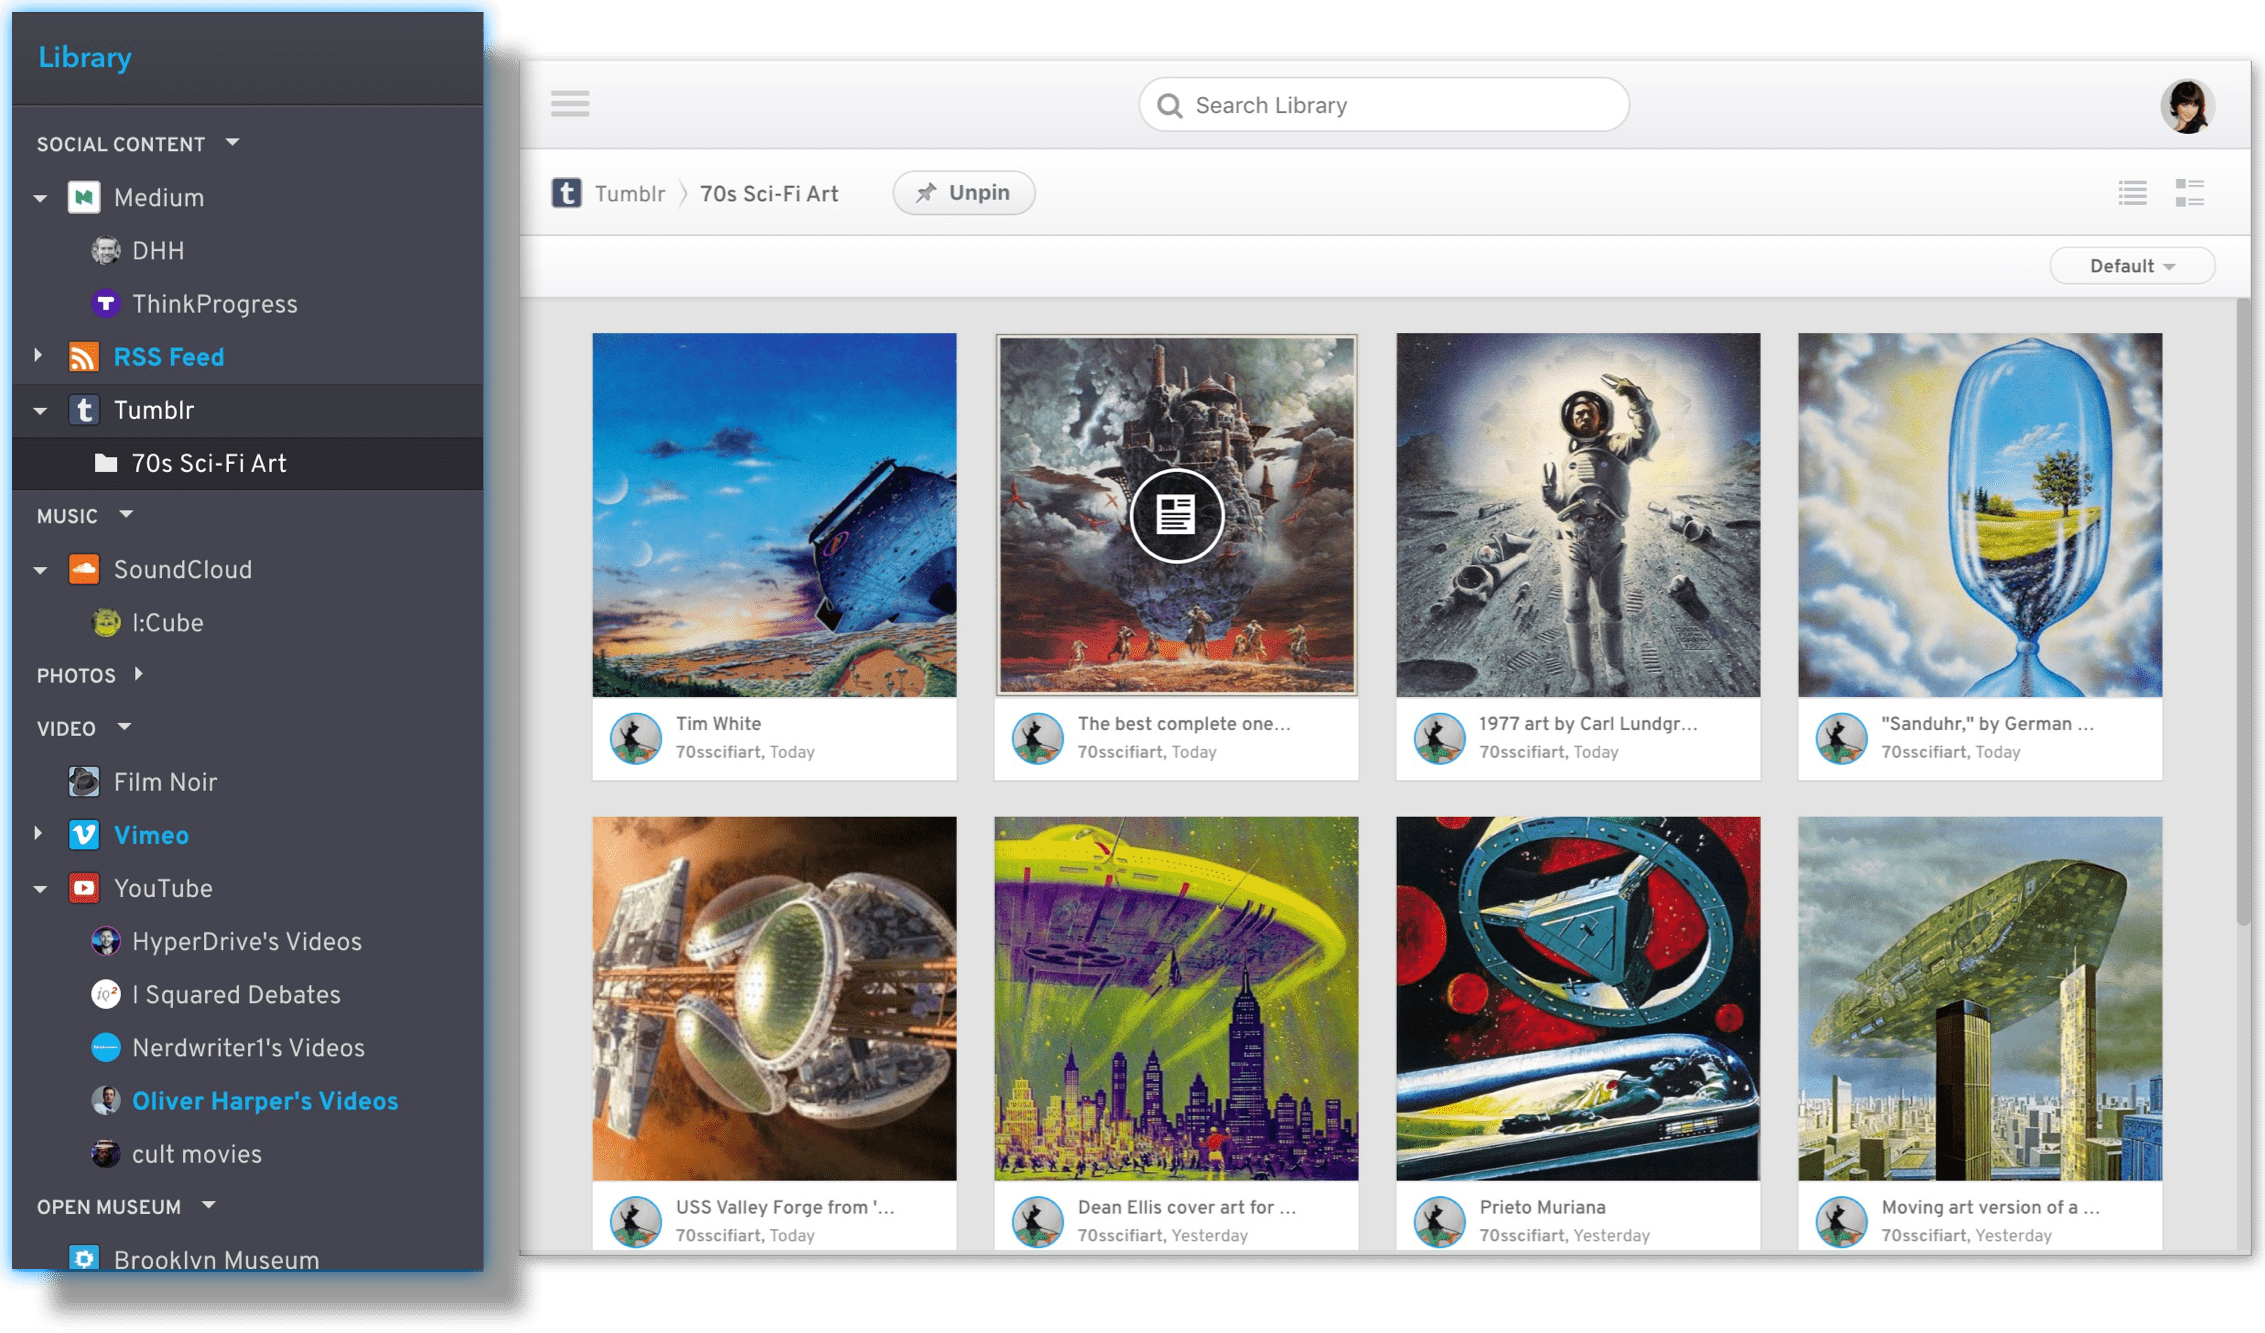Open the Default sort dropdown
The height and width of the screenshot is (1333, 2265).
2131,266
